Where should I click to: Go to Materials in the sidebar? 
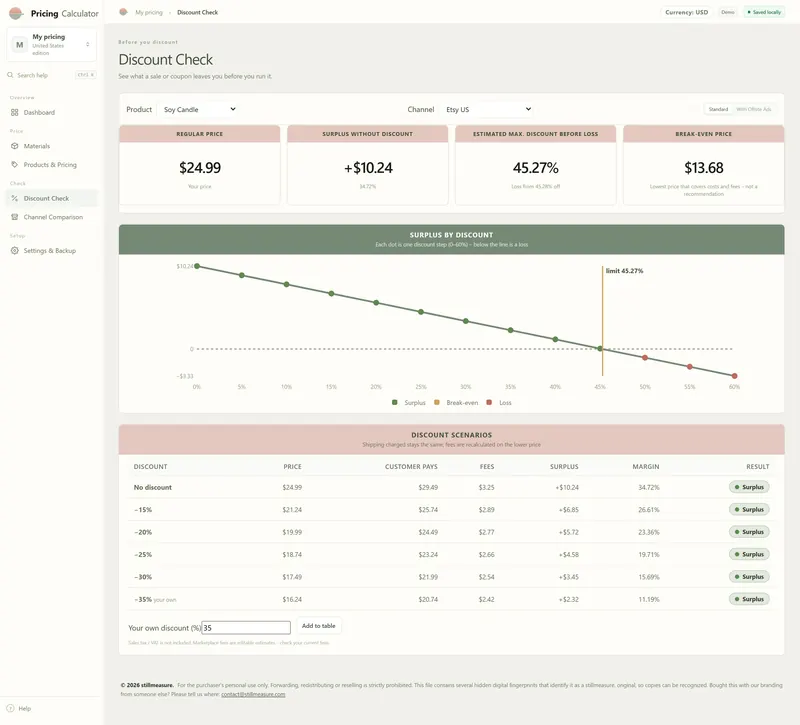(51, 146)
